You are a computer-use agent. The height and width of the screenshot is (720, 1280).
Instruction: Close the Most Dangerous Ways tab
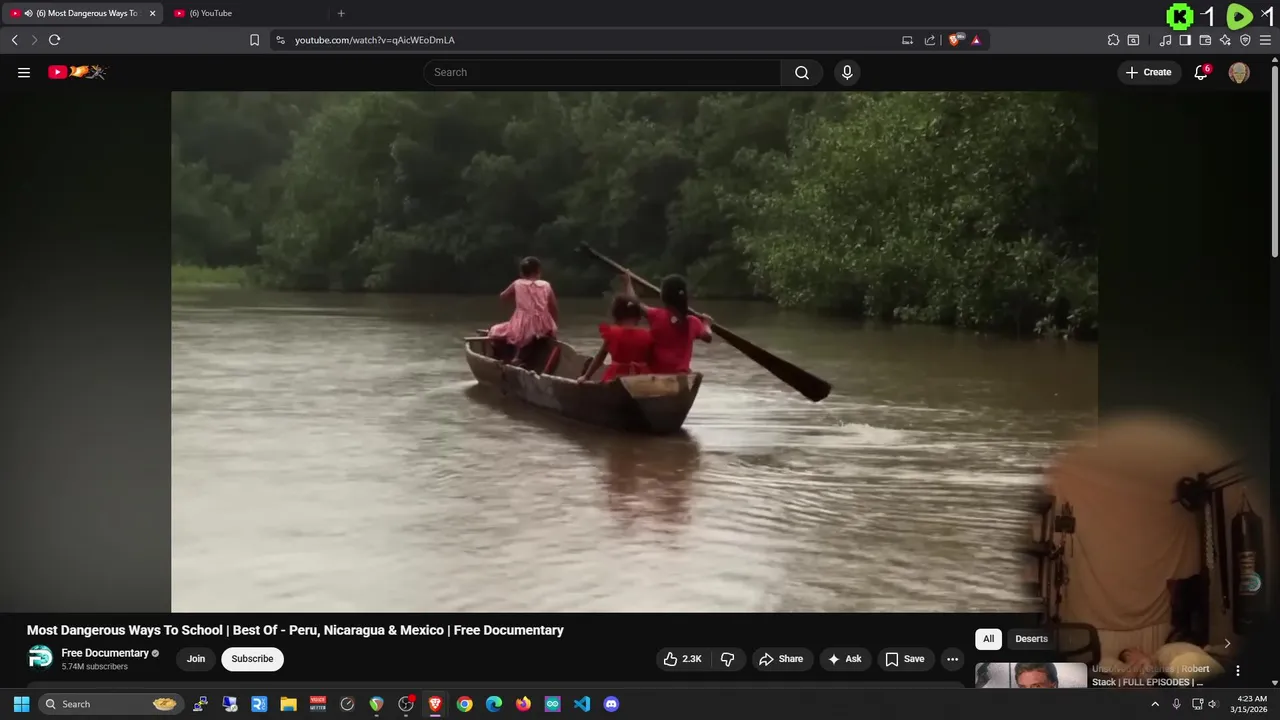coord(153,13)
